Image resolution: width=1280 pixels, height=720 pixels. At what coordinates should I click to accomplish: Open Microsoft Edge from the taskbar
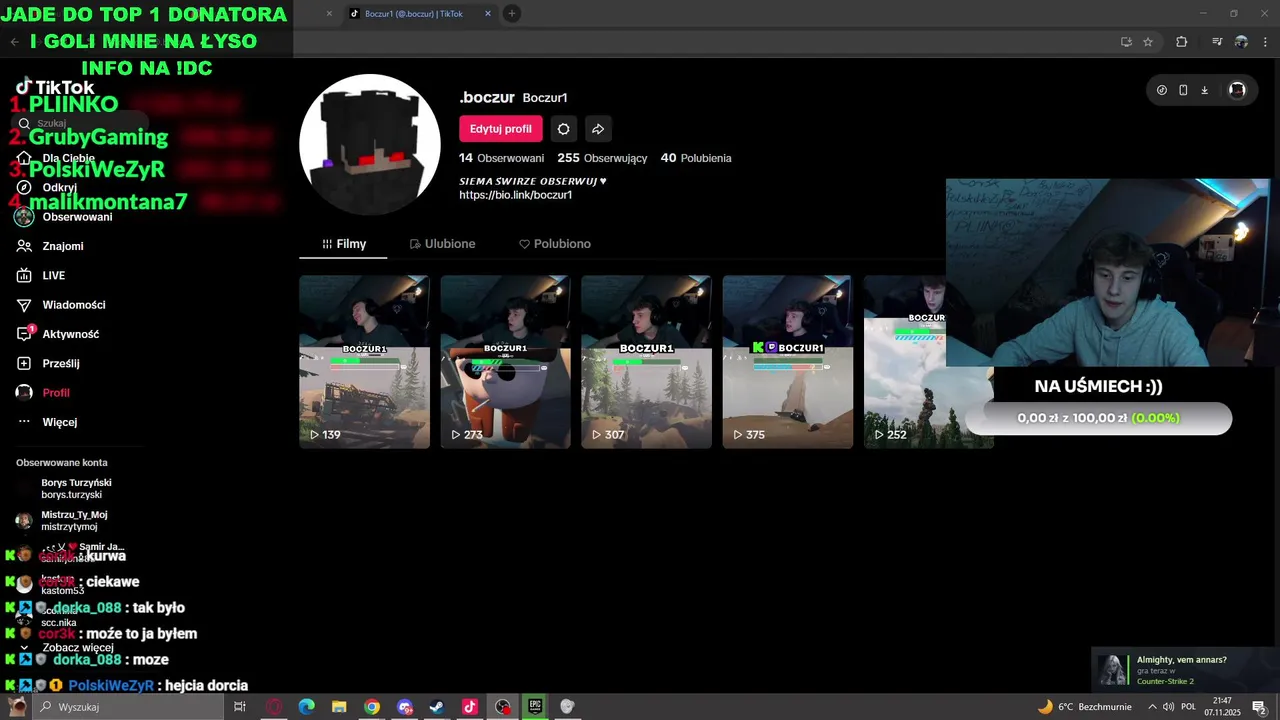307,707
